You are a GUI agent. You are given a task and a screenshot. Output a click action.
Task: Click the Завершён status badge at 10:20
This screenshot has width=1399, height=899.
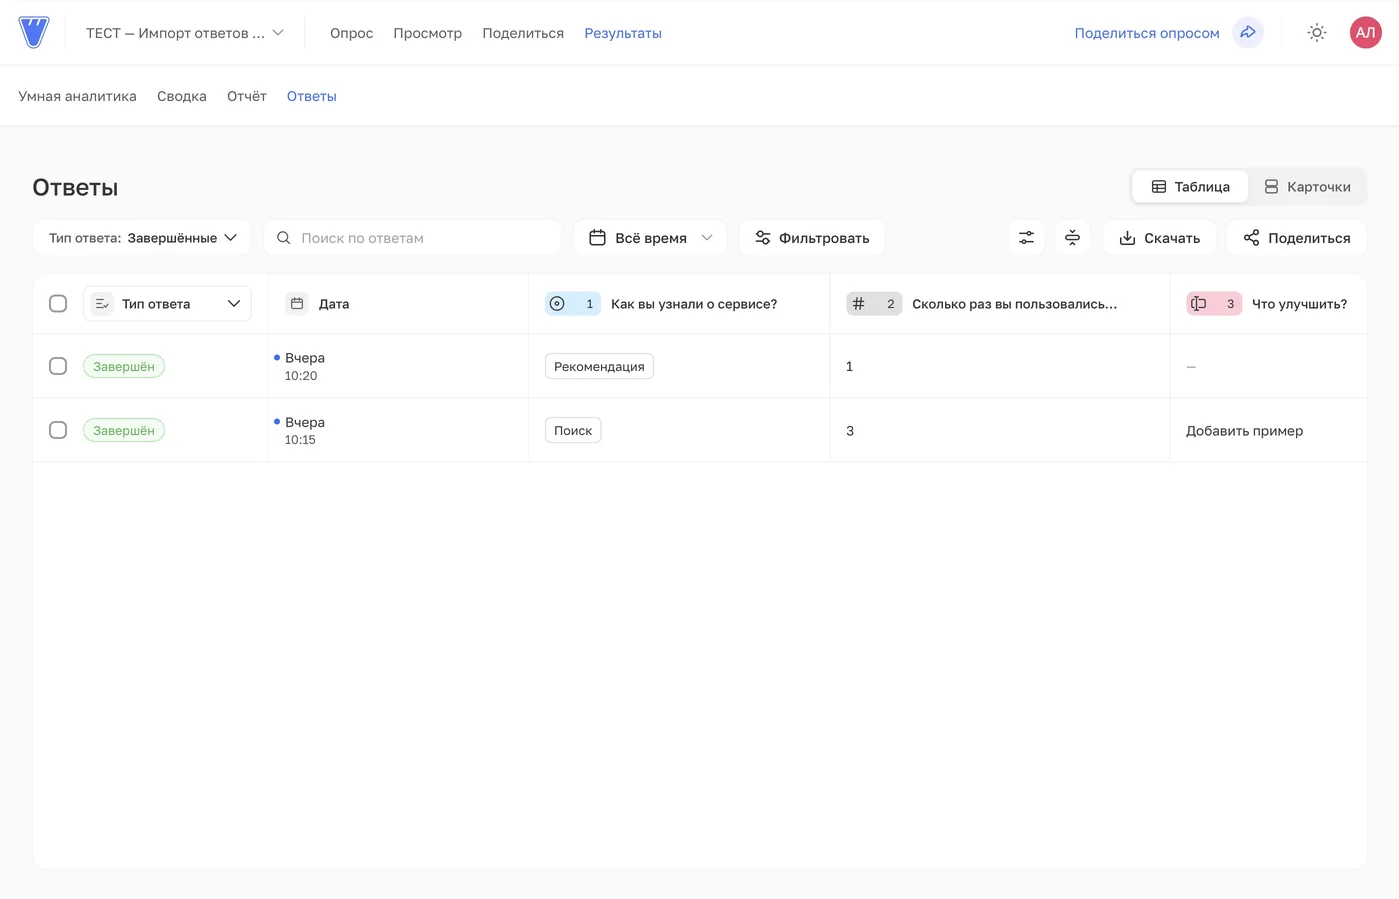tap(124, 366)
